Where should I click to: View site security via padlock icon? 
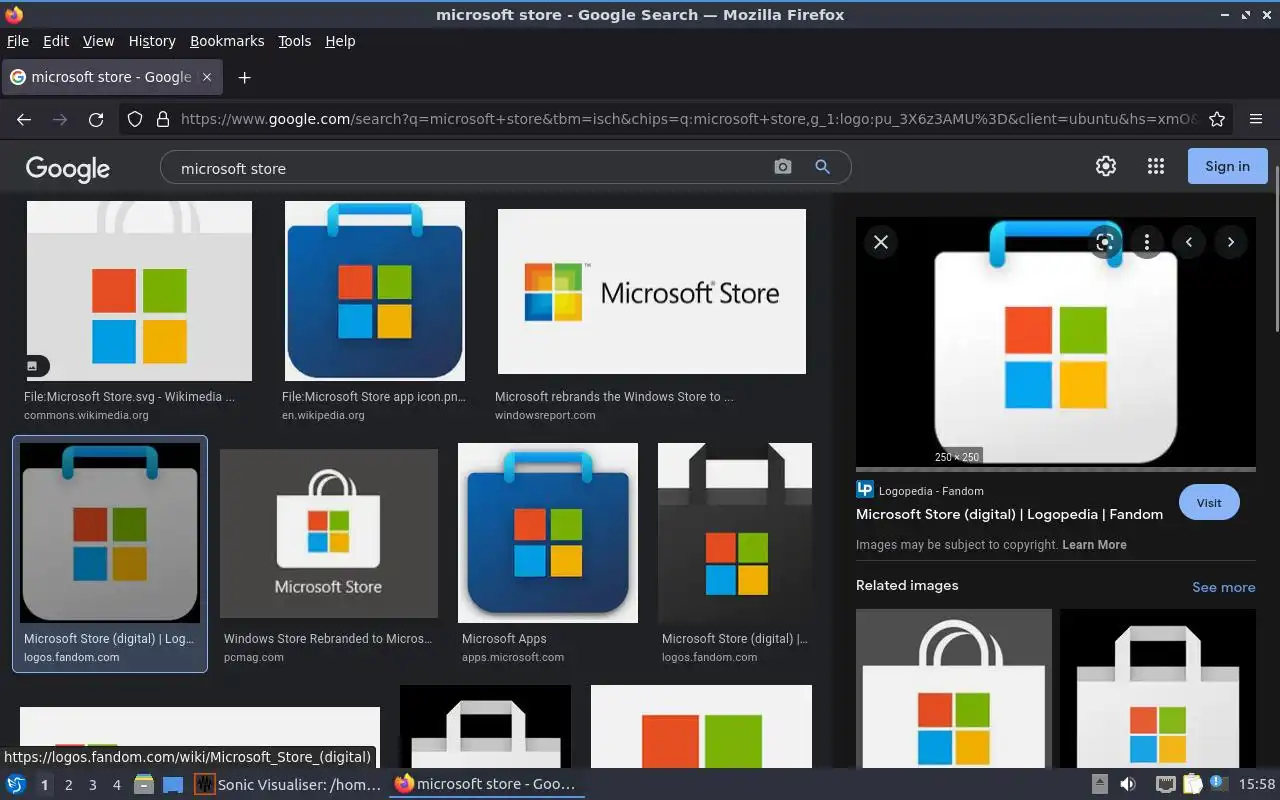point(162,119)
